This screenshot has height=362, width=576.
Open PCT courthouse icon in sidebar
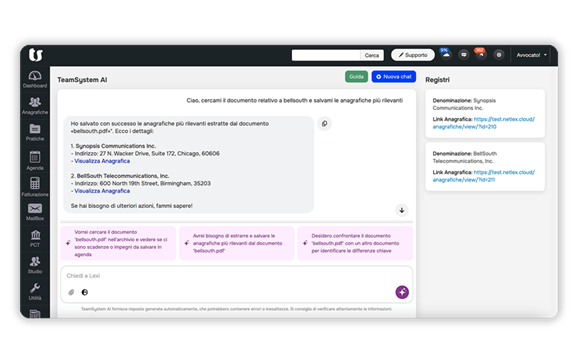[35, 239]
